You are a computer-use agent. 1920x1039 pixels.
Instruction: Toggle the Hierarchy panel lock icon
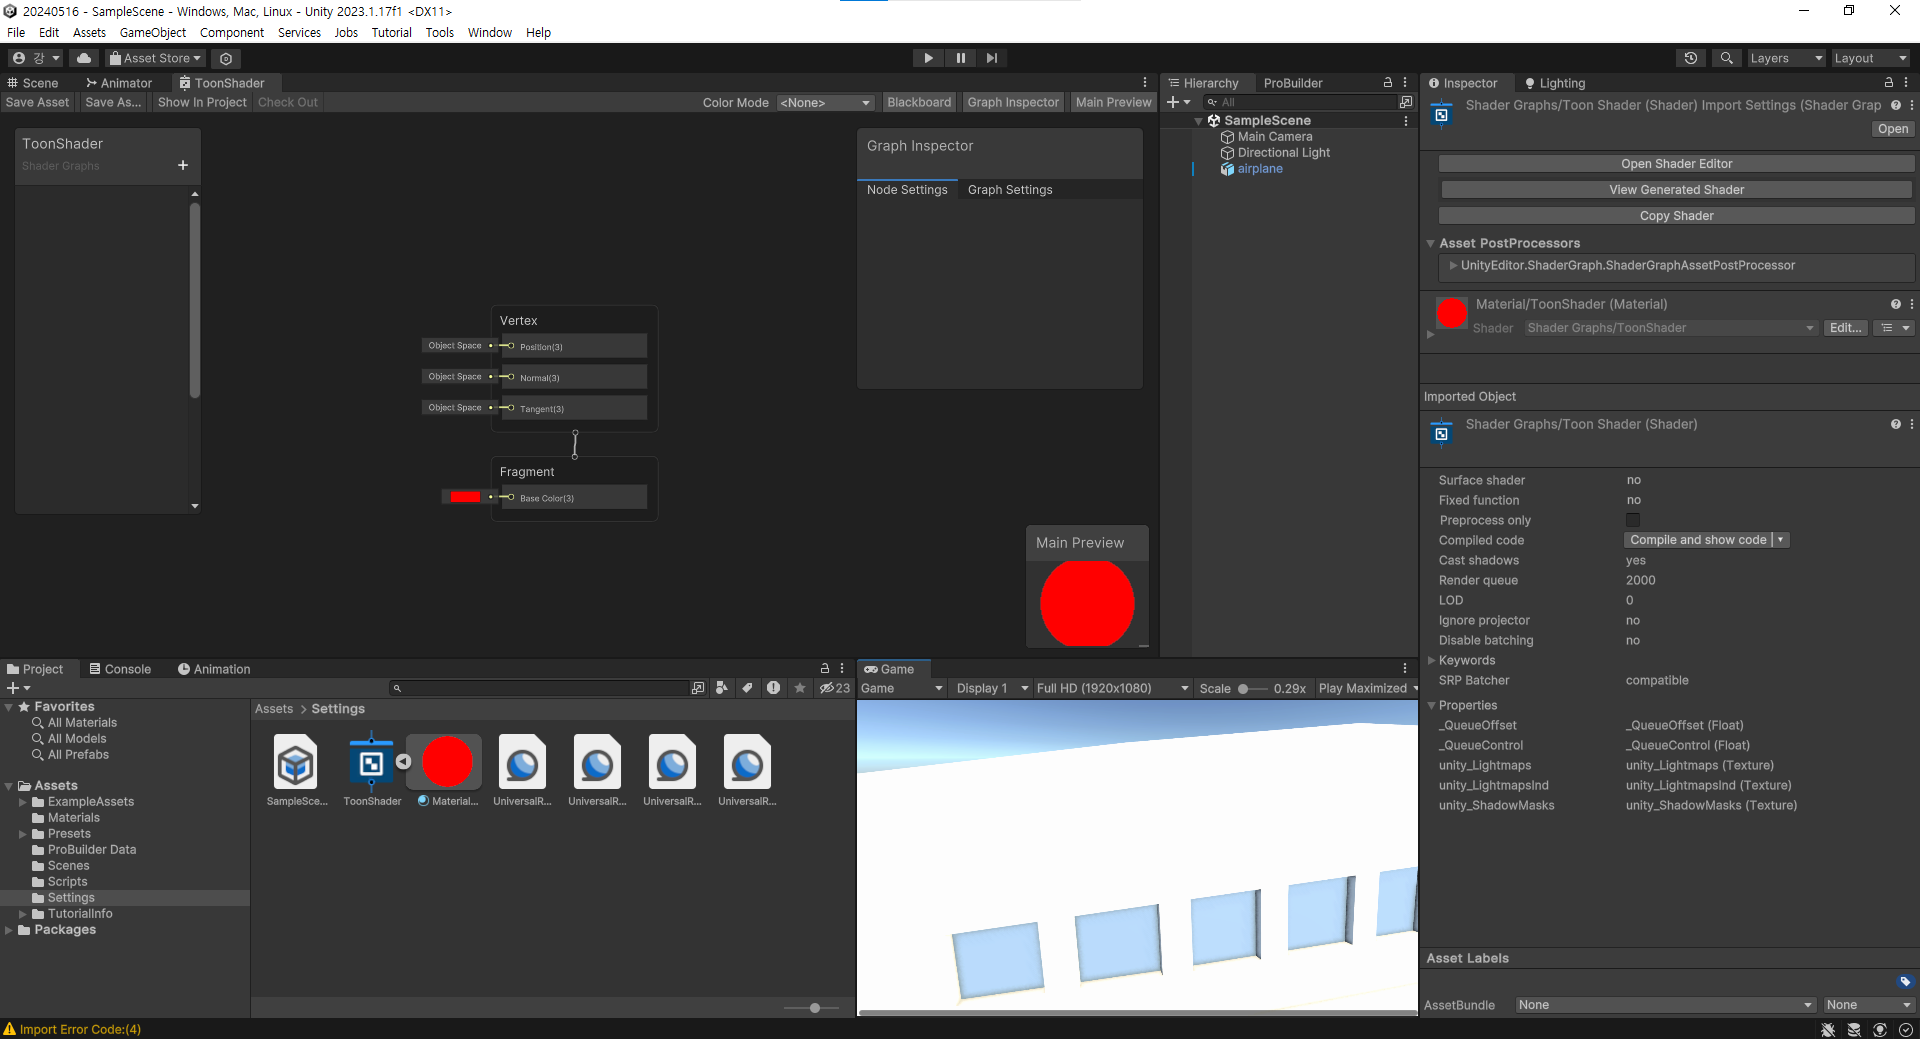1387,83
